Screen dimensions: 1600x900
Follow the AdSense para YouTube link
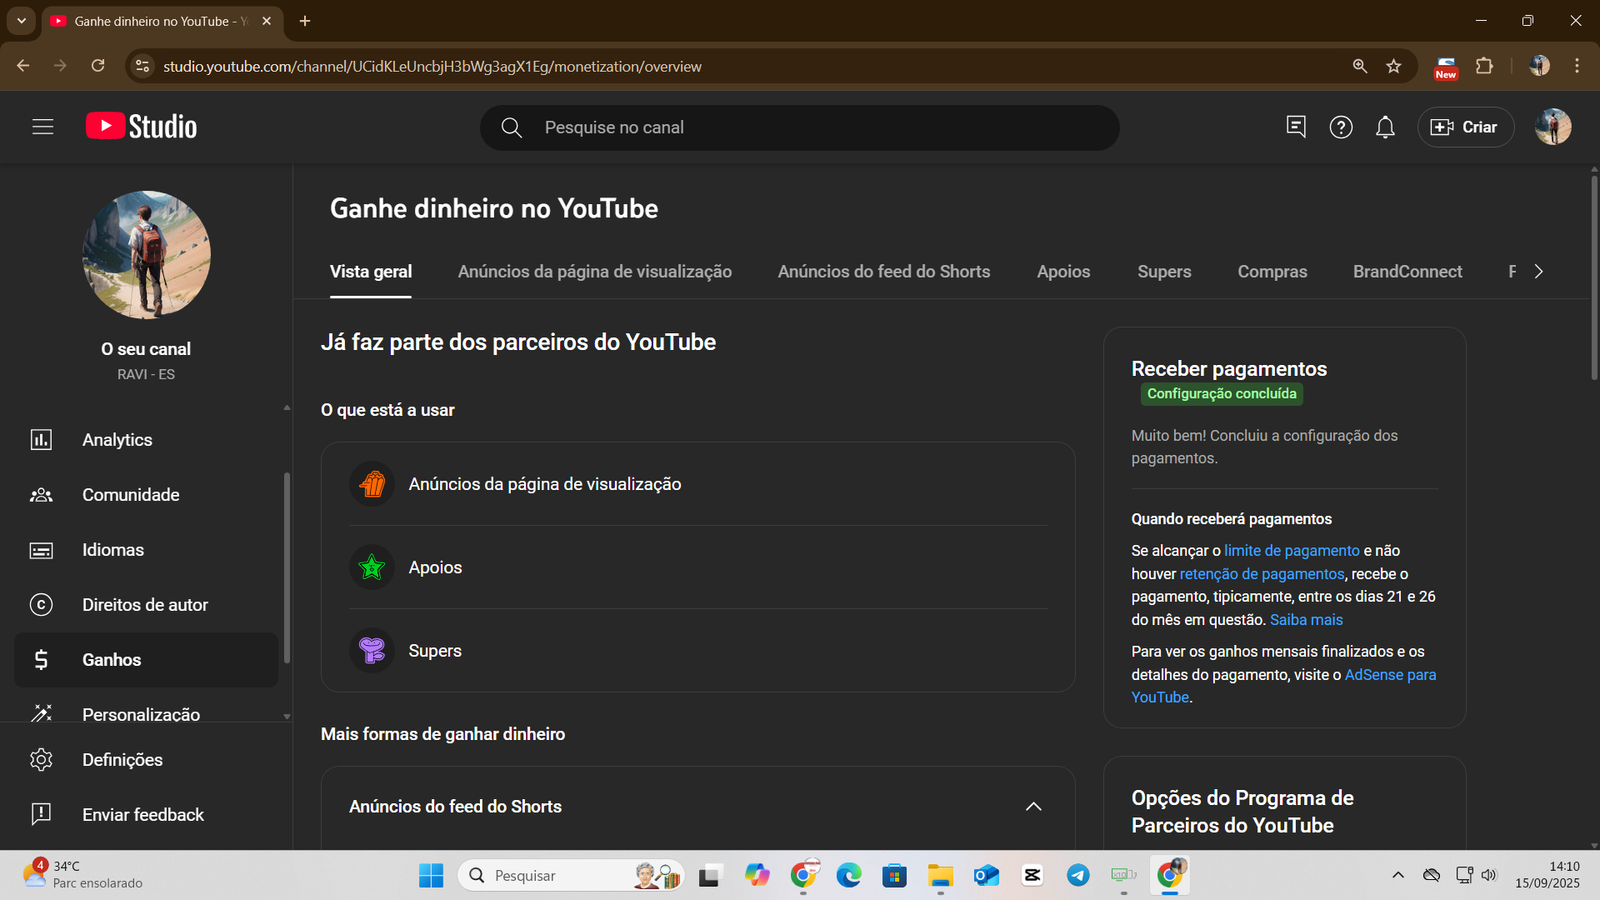tap(1389, 675)
